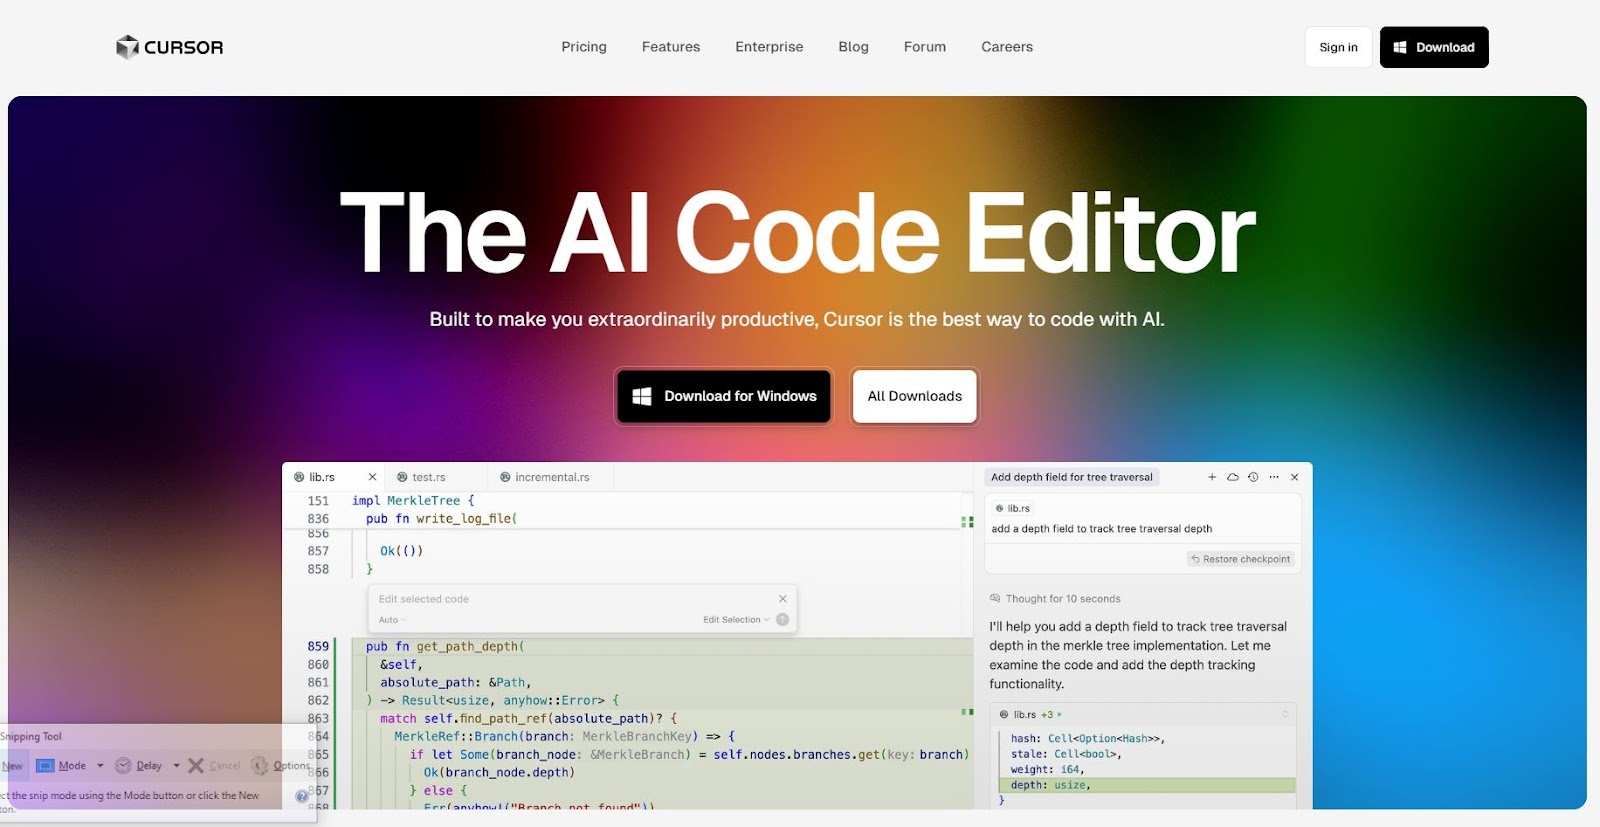Click the 'impl MerkleTree {' line

(x=413, y=501)
